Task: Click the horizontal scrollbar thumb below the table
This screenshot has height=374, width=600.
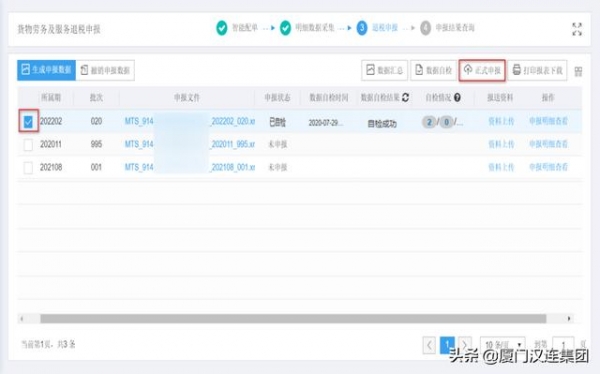Action: 293,318
